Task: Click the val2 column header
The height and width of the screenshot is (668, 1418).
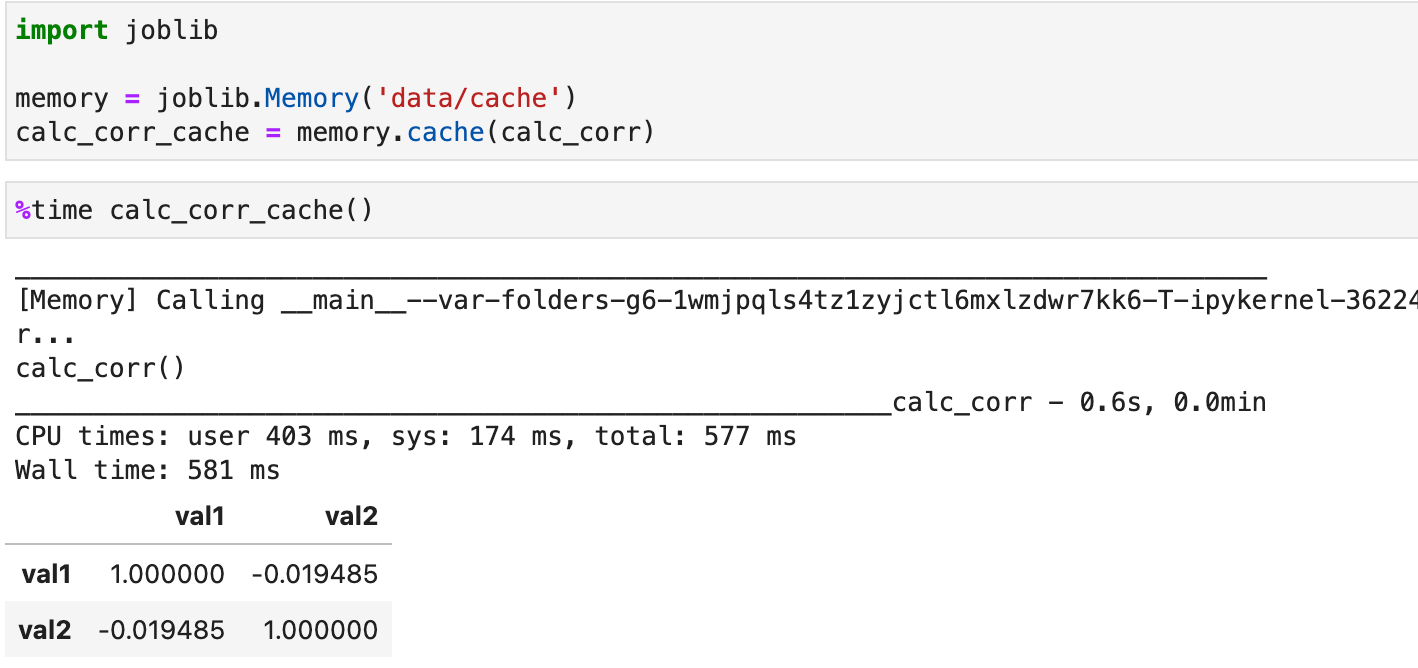Action: [x=351, y=516]
